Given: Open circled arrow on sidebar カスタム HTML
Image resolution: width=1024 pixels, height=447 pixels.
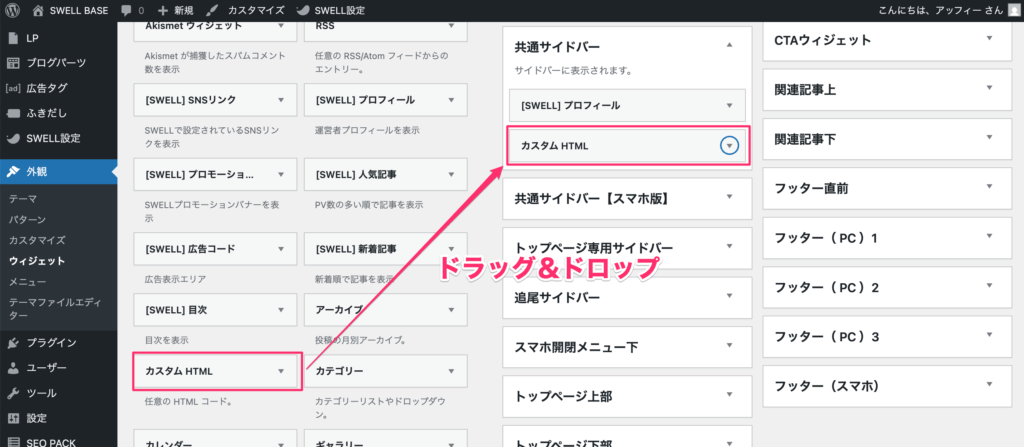Looking at the screenshot, I should click(729, 146).
